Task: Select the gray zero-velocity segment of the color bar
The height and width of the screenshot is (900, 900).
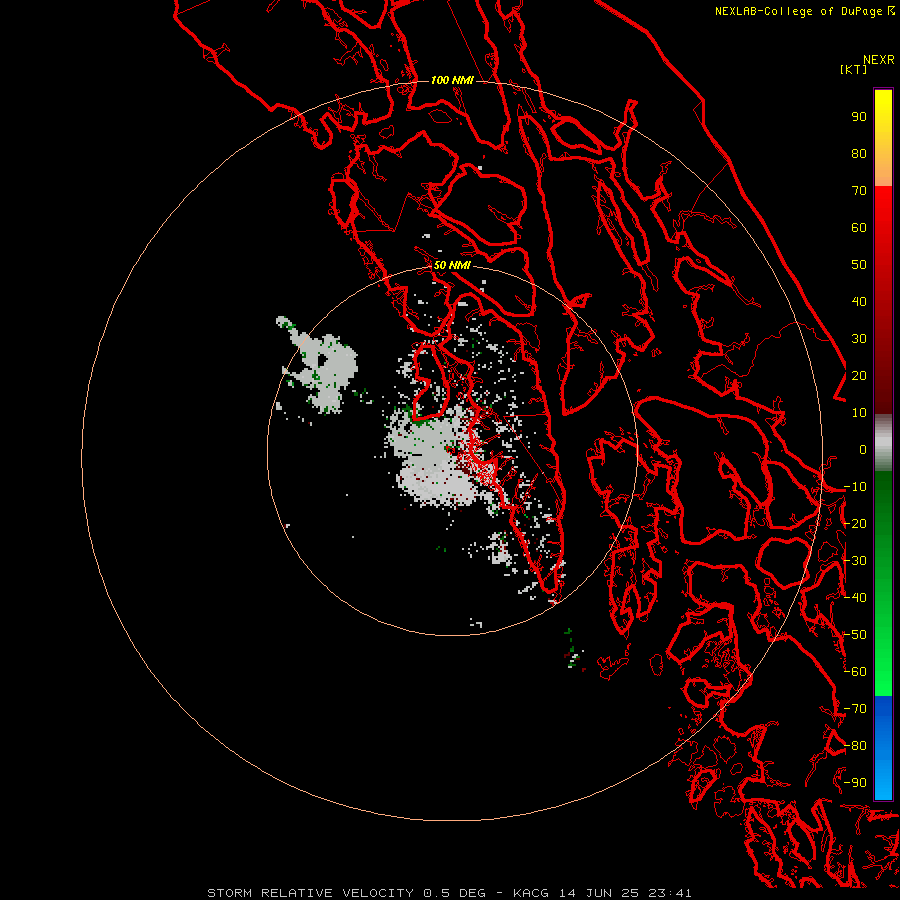Action: pyautogui.click(x=883, y=443)
